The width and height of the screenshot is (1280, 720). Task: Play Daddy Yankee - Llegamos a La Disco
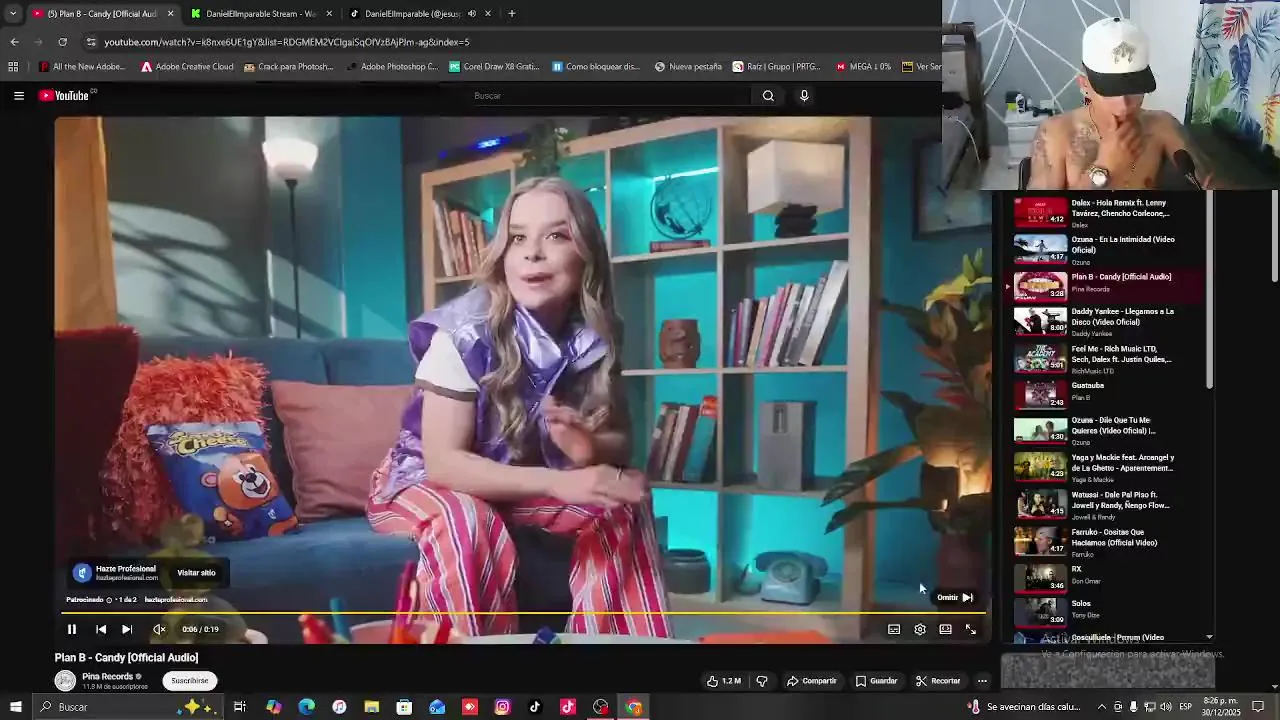[x=1105, y=322]
